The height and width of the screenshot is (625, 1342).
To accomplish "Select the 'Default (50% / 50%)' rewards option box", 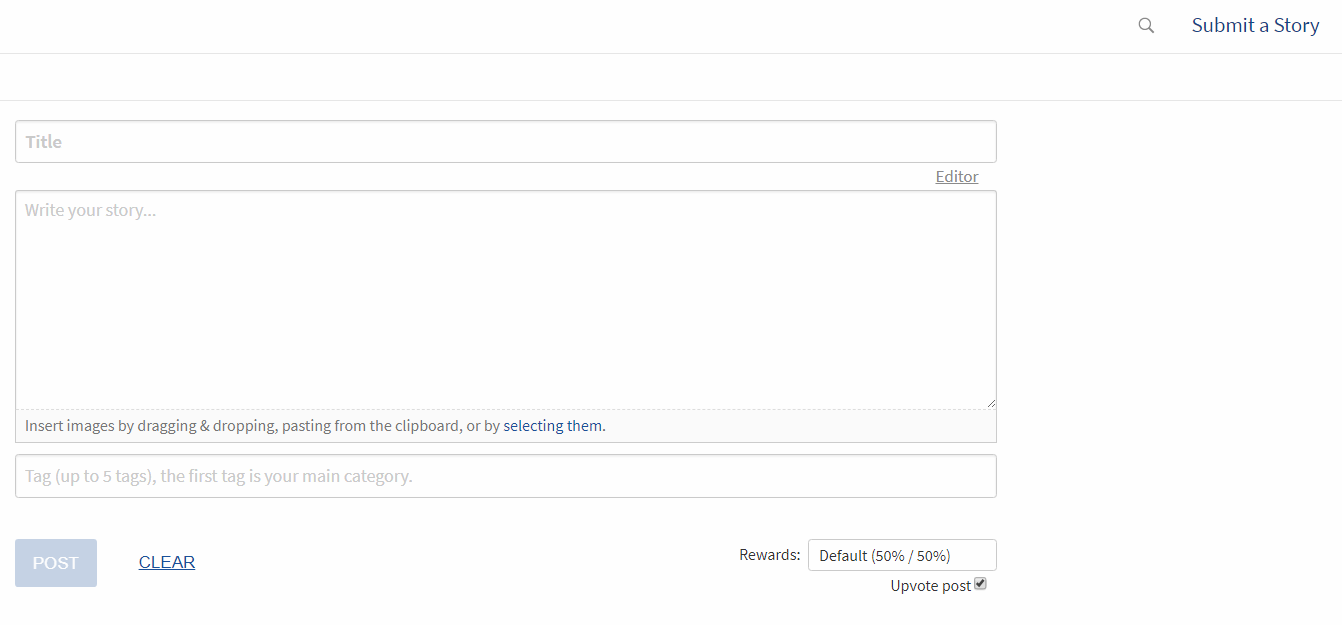I will click(x=884, y=555).
